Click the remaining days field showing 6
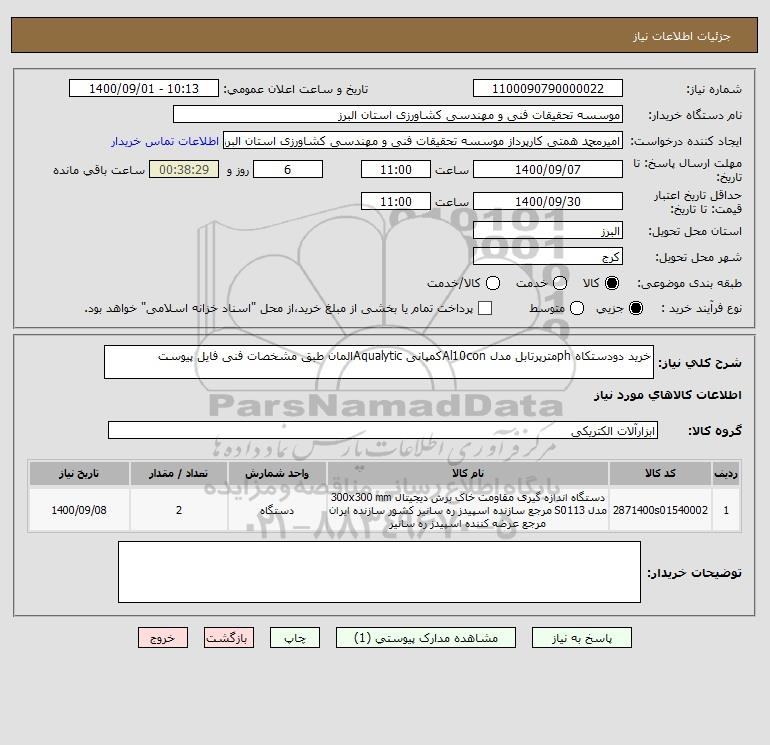 (288, 169)
